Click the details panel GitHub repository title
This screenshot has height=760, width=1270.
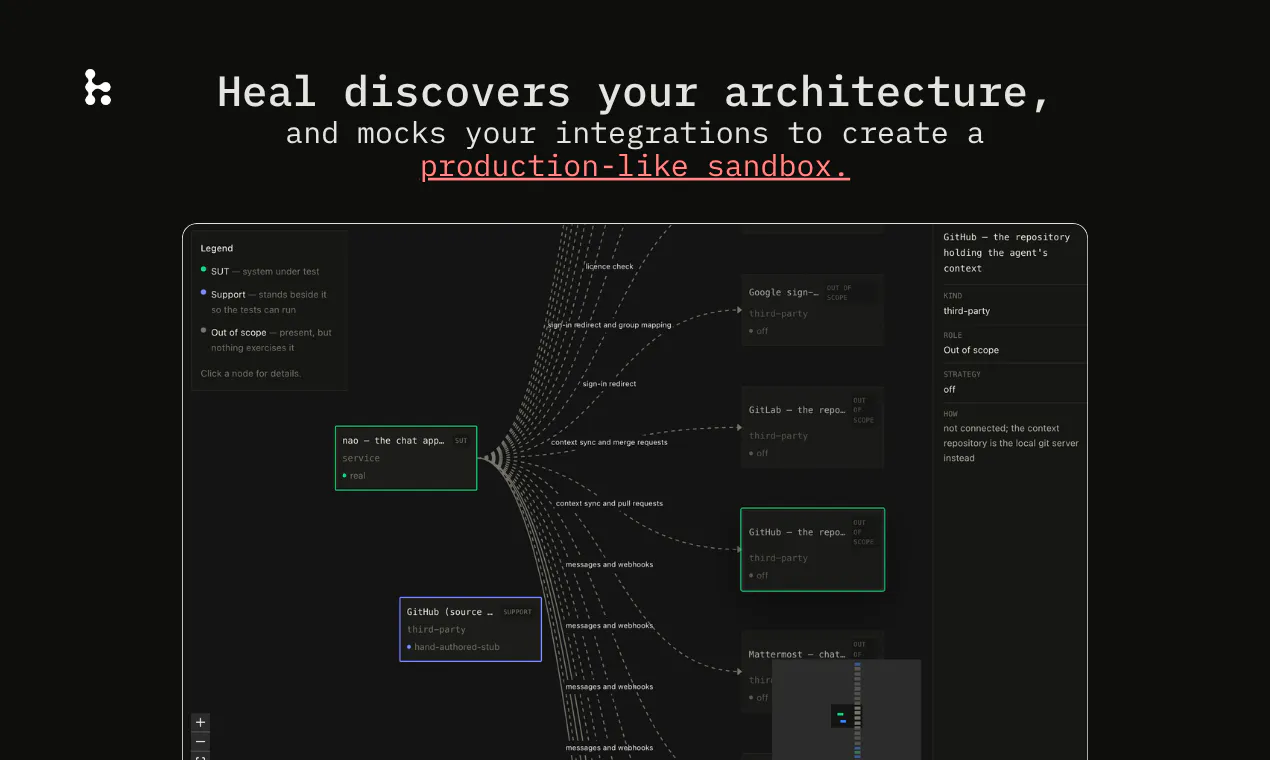[1006, 253]
